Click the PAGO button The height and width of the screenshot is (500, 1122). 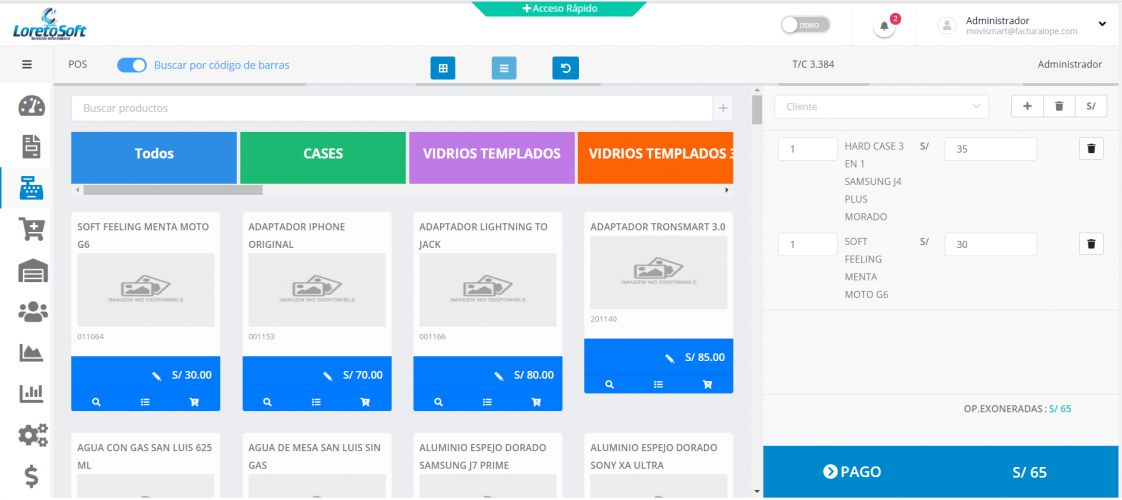[x=851, y=472]
